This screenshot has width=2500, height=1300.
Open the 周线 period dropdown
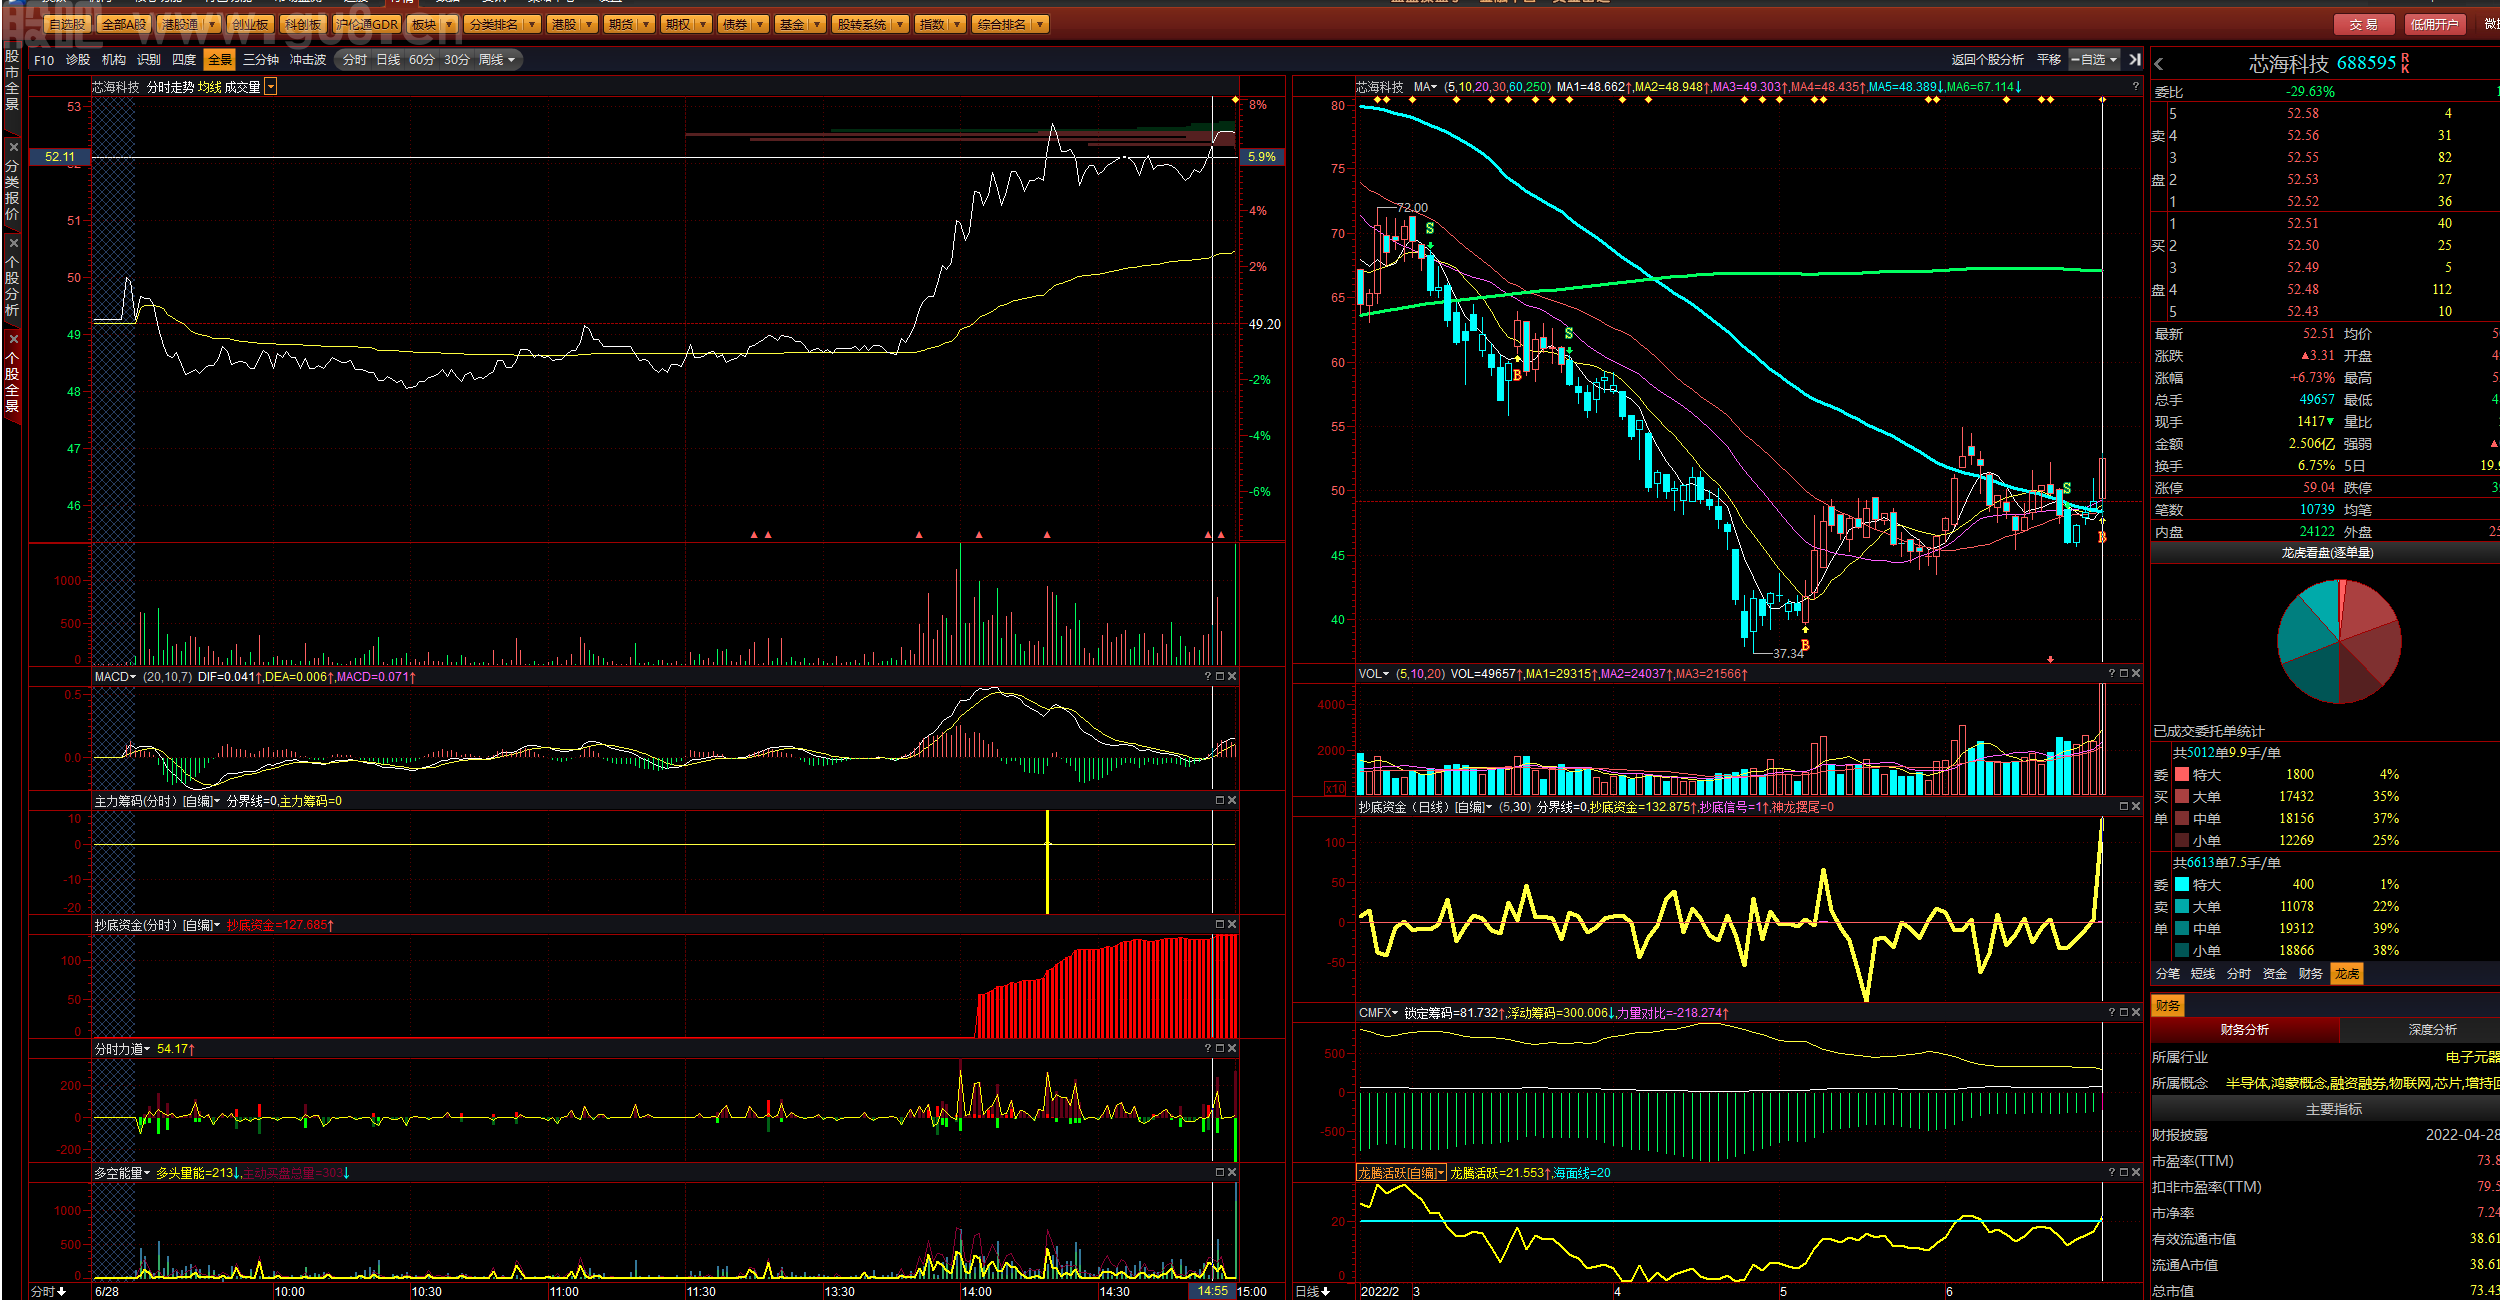497,60
